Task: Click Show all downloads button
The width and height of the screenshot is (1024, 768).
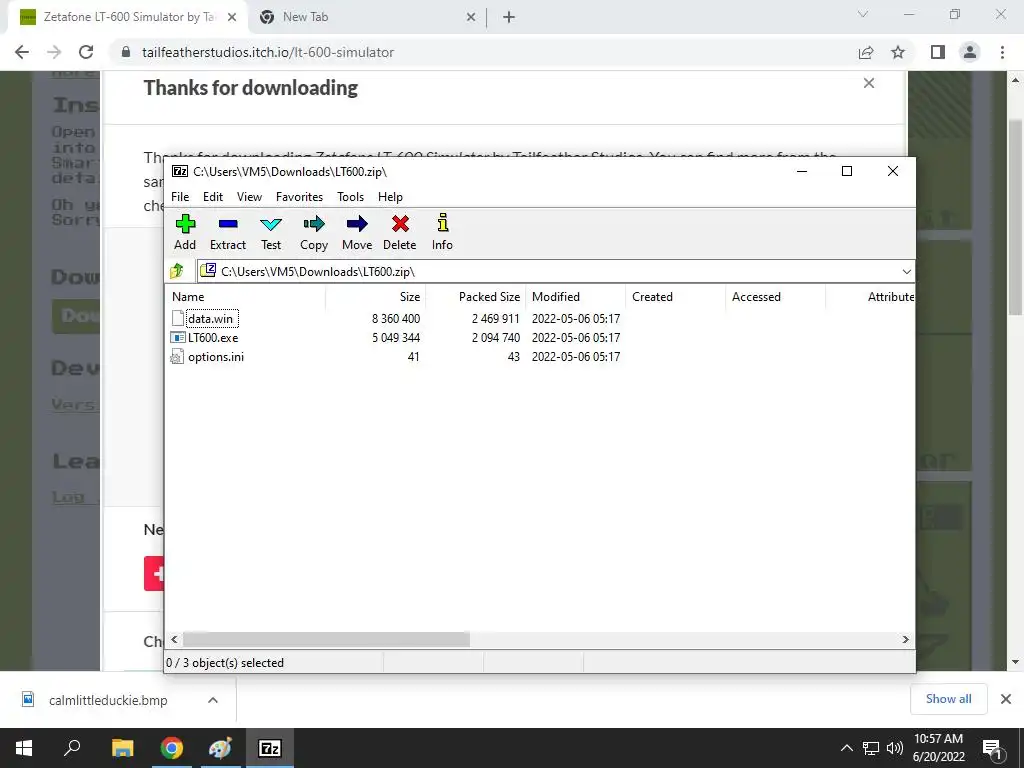Action: coord(948,699)
